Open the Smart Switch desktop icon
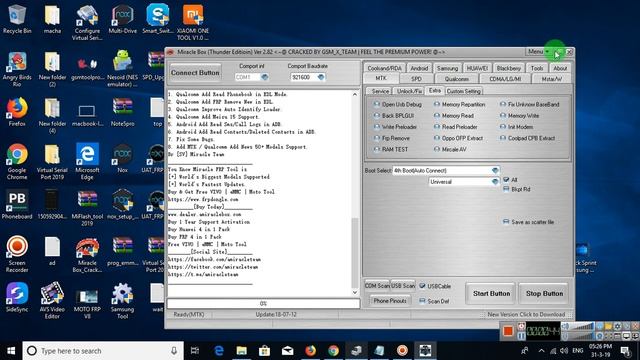Image resolution: width=640 pixels, height=360 pixels. coord(158,19)
